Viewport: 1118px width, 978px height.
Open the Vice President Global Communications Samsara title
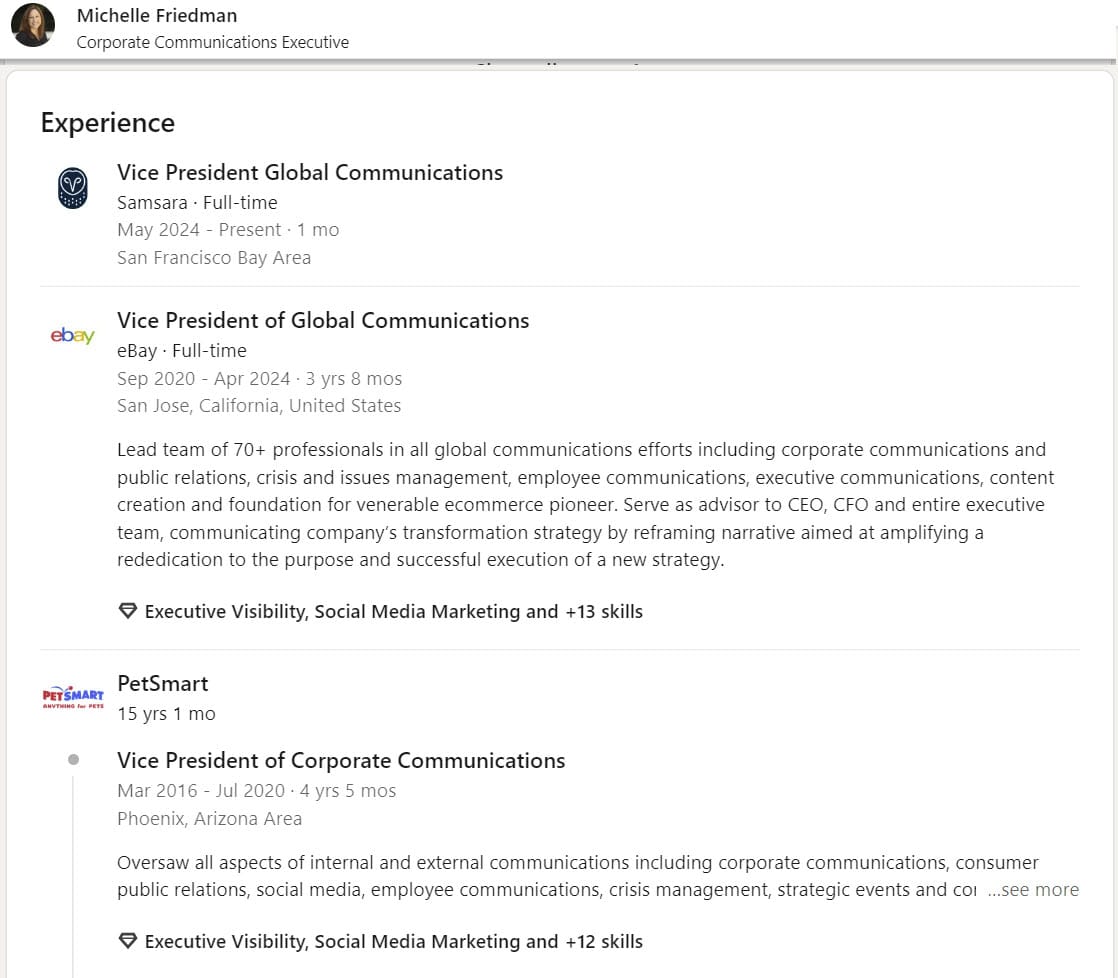pyautogui.click(x=310, y=172)
